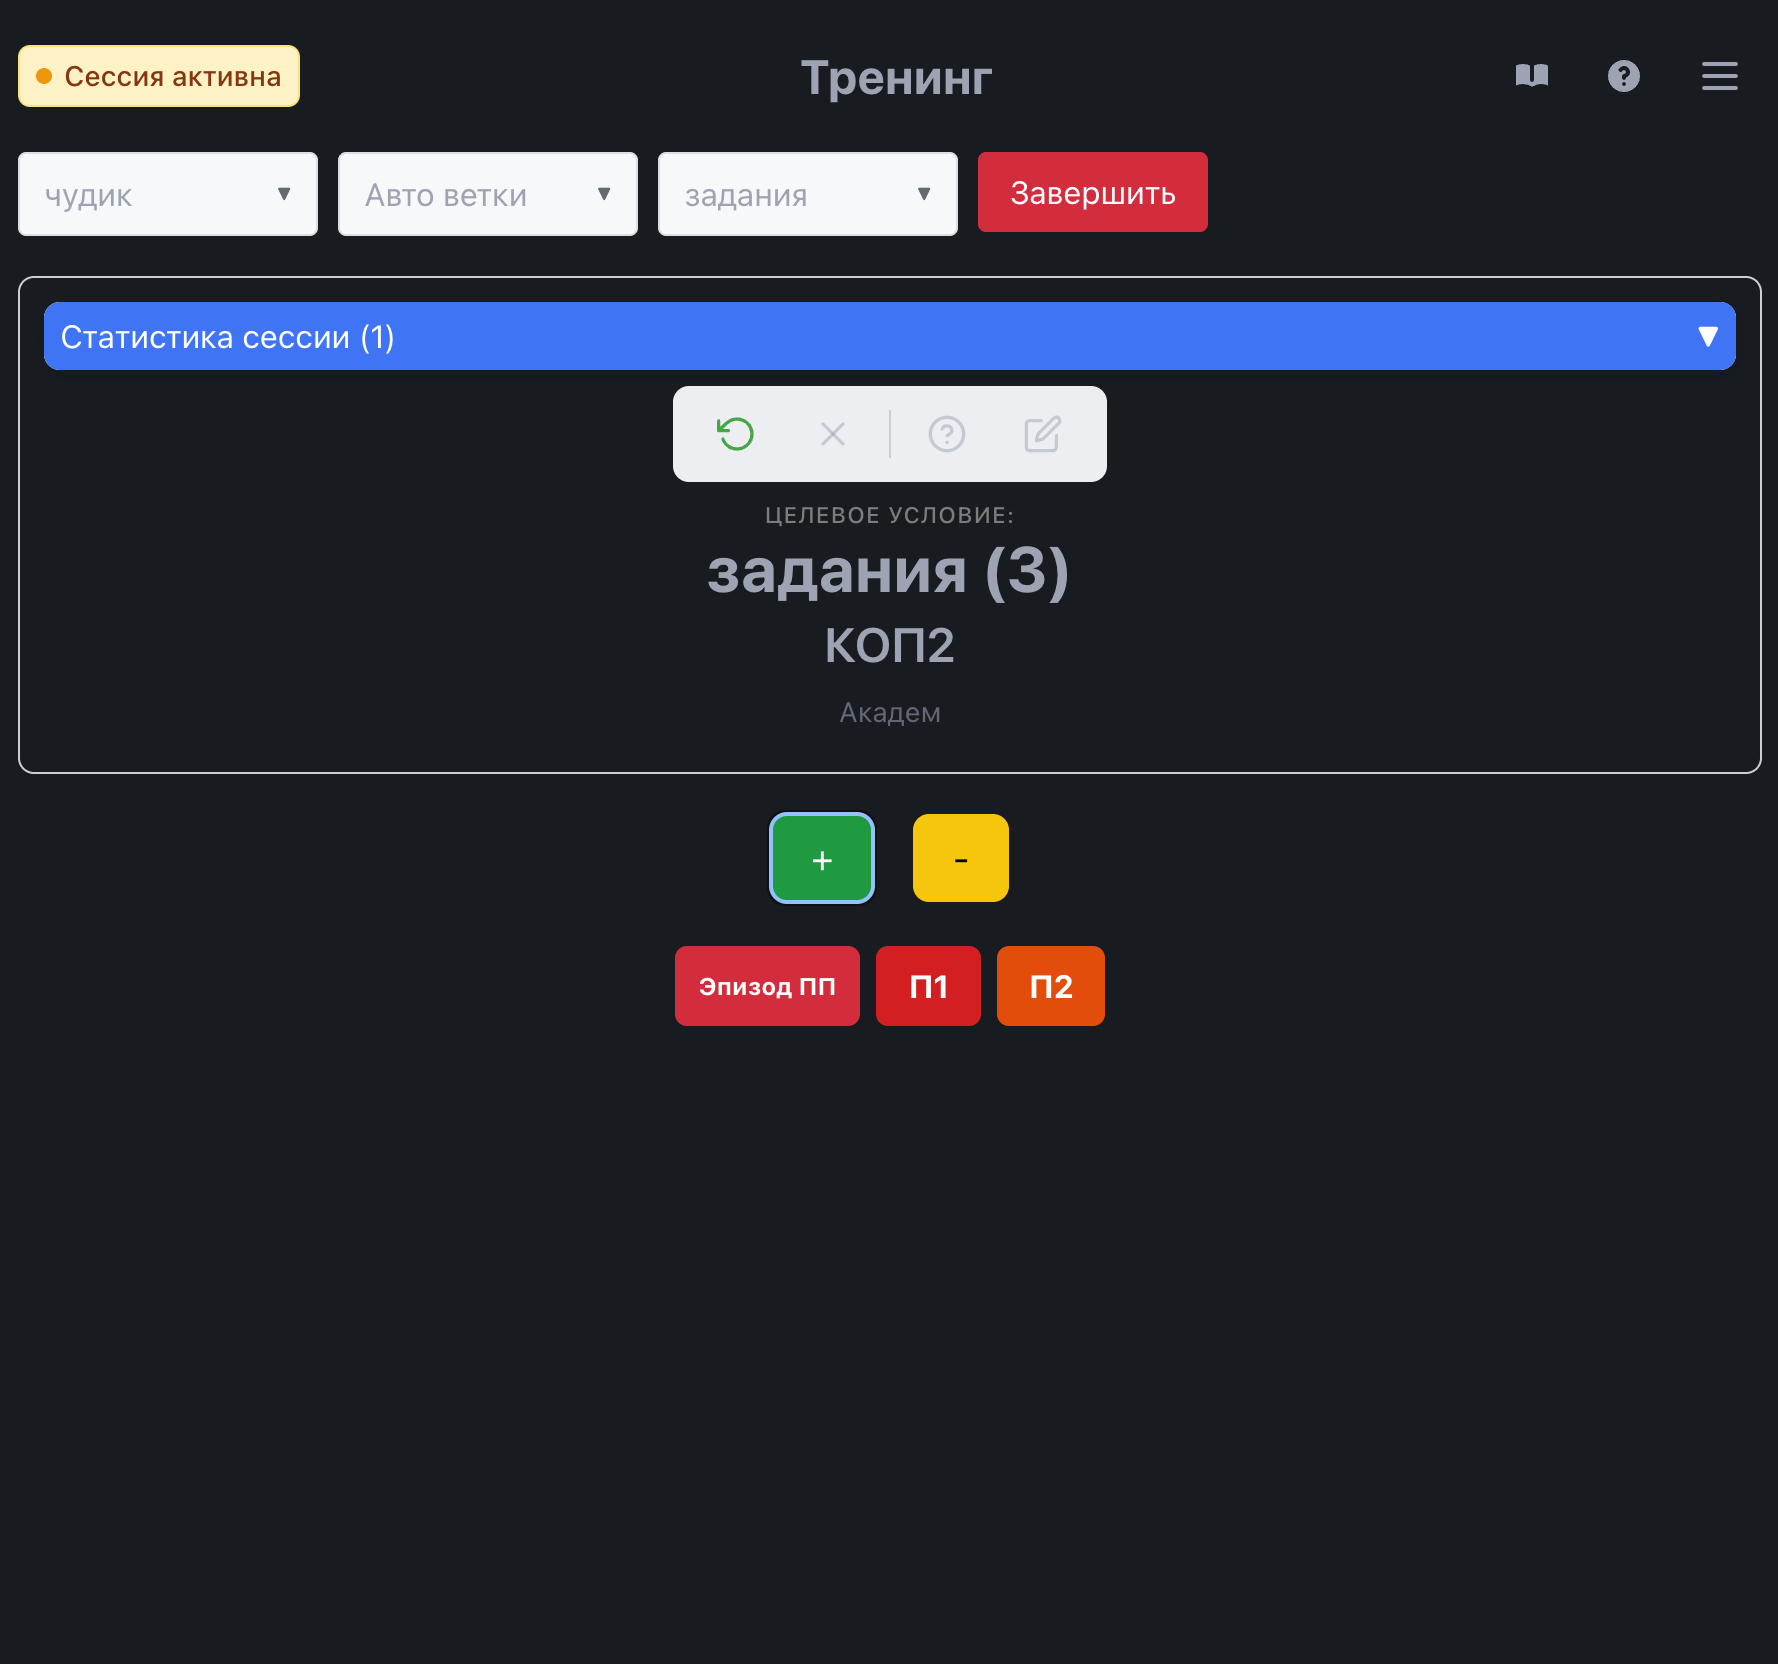Open the Авто ветки dropdown
This screenshot has width=1778, height=1664.
point(488,194)
